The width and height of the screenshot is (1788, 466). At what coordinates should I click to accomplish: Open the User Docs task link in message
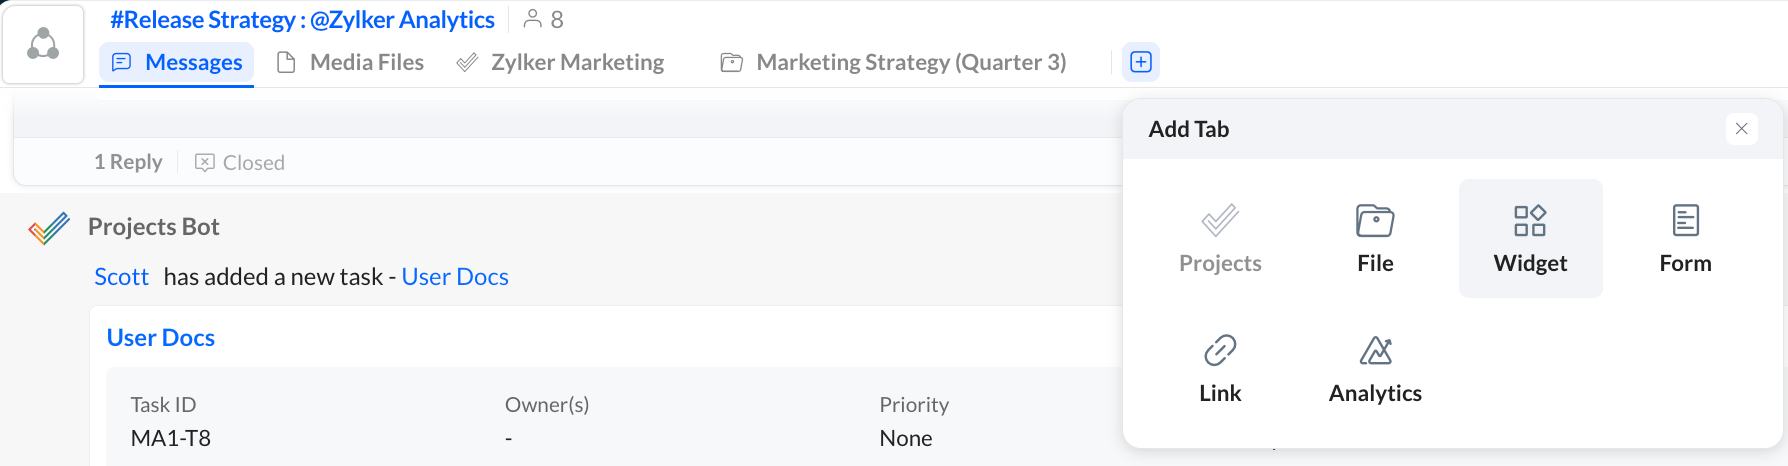455,277
